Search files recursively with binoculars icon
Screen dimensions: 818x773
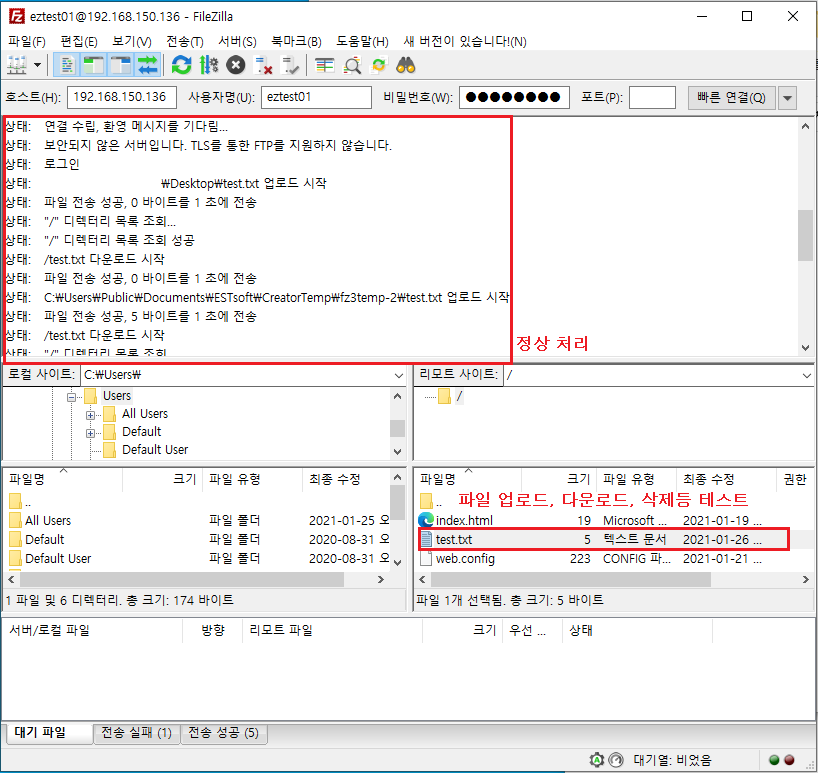(406, 66)
